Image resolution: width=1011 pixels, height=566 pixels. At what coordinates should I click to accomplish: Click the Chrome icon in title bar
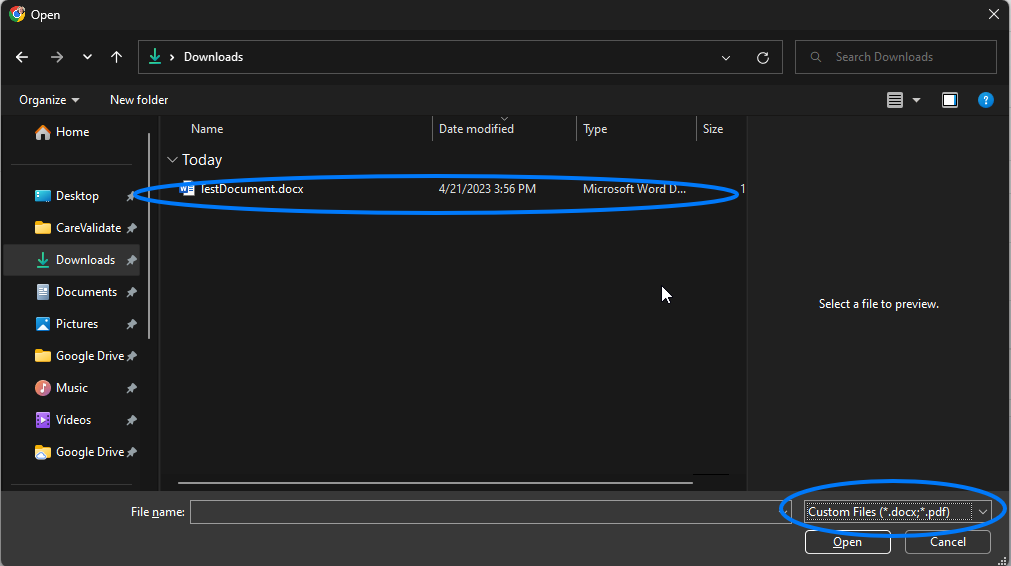tap(17, 14)
